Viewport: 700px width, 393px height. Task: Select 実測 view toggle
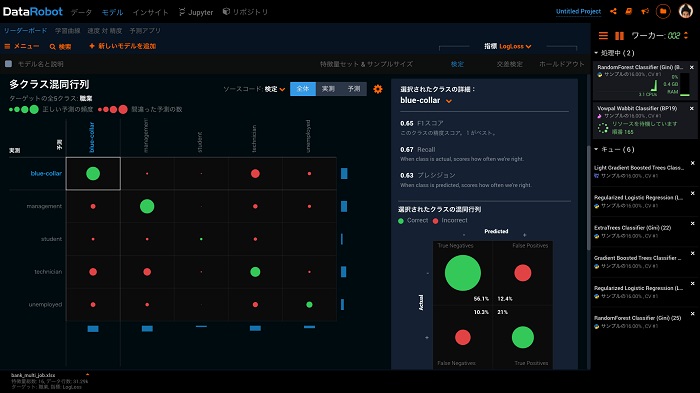point(328,89)
